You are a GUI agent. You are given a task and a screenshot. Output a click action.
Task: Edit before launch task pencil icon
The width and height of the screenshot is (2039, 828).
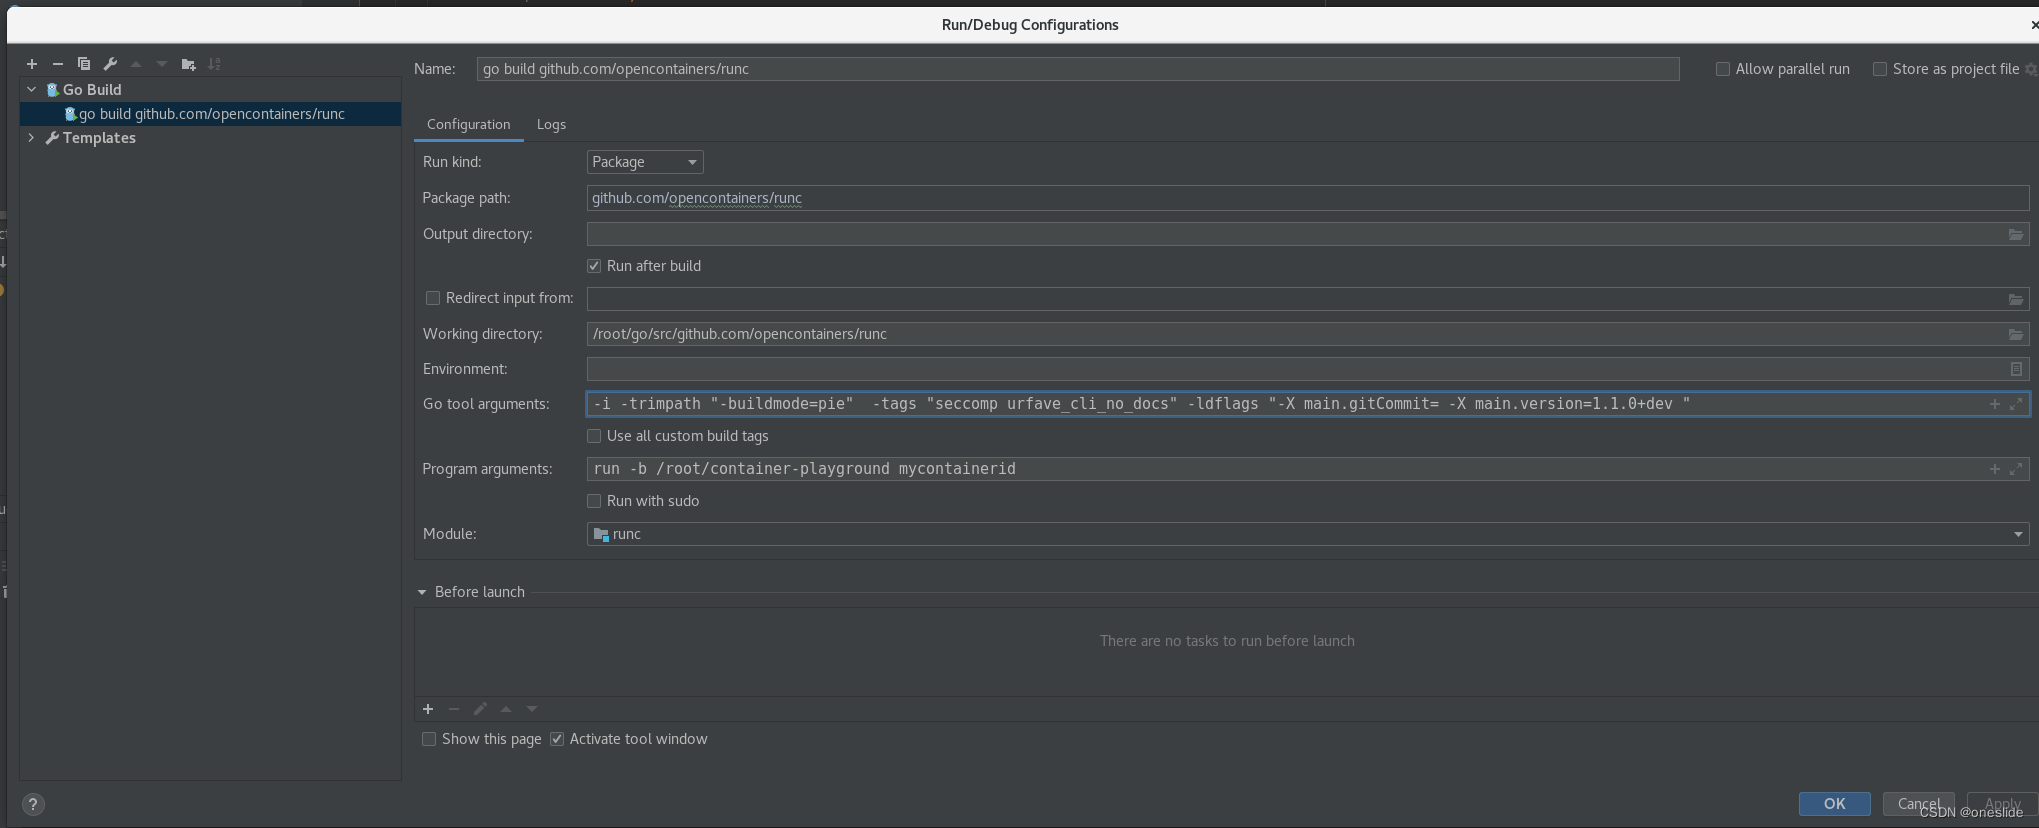pos(480,709)
